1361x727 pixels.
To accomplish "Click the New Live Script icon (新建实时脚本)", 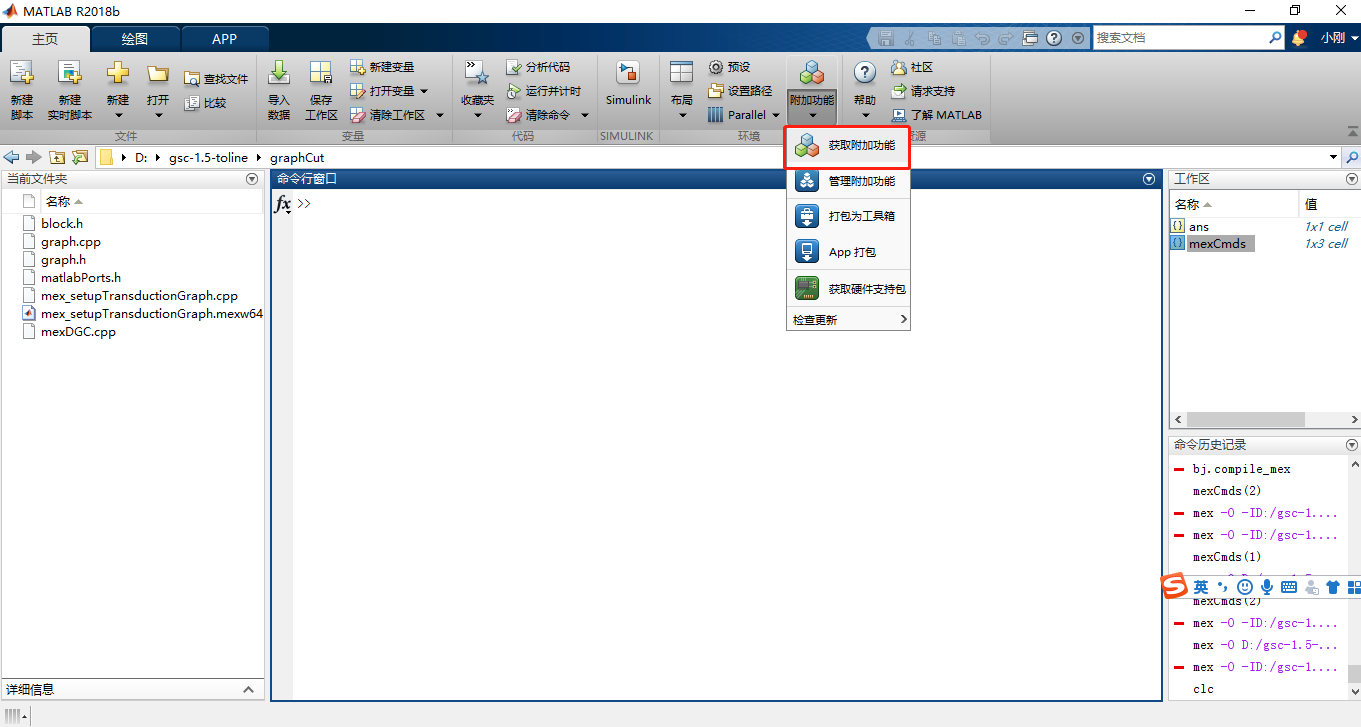I will coord(69,75).
